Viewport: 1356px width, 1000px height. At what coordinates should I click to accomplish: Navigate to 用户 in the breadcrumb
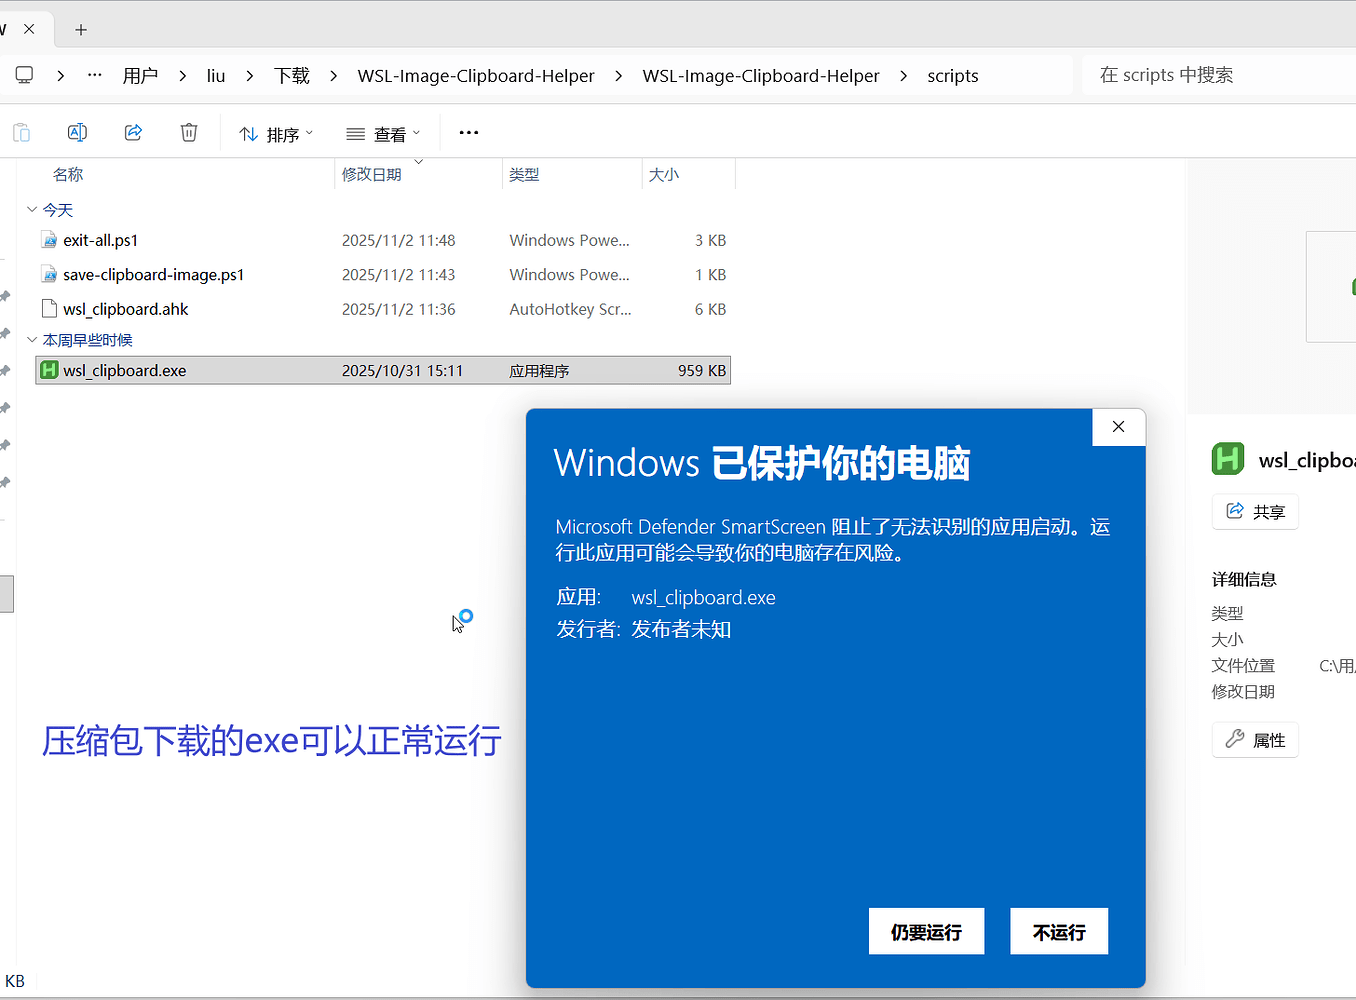[x=141, y=76]
